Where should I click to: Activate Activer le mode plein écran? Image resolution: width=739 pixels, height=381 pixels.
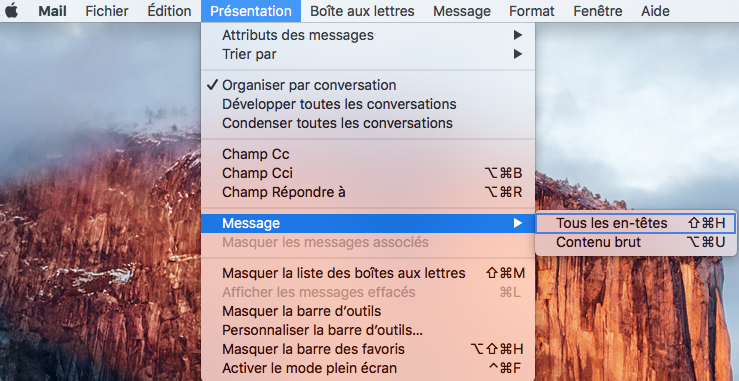tap(368, 368)
